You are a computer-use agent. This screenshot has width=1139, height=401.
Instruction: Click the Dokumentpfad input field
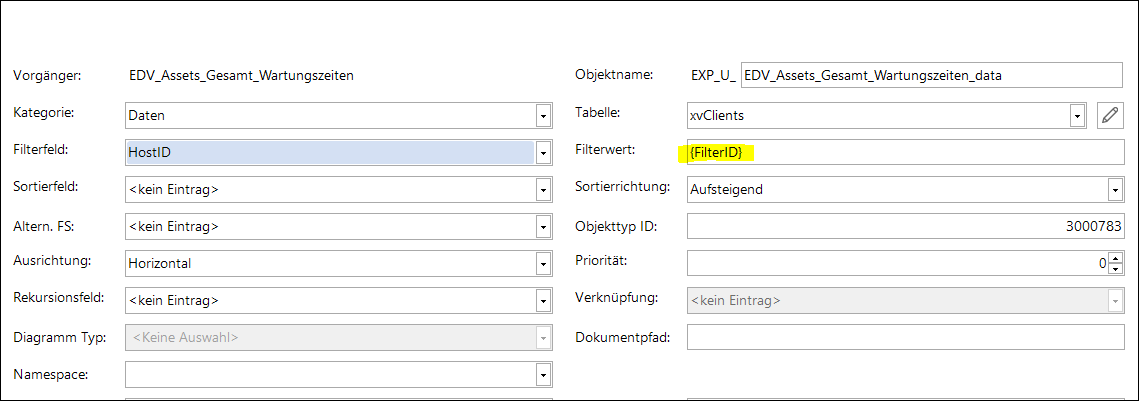click(905, 337)
